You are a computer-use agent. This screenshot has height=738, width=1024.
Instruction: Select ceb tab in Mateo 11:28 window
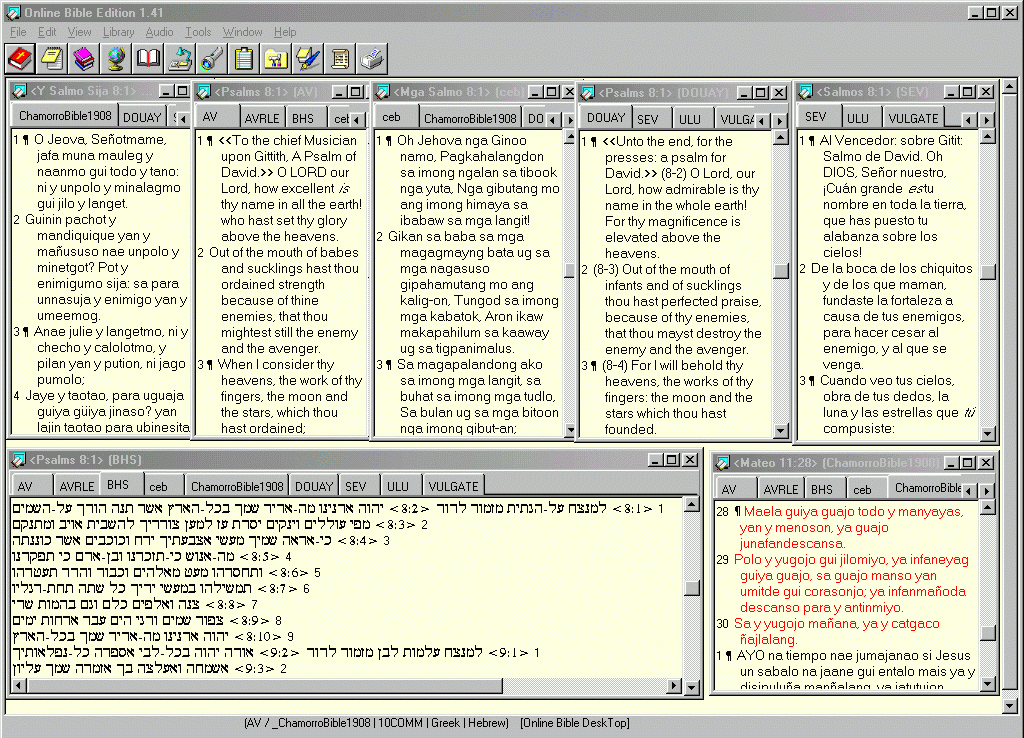tap(862, 489)
